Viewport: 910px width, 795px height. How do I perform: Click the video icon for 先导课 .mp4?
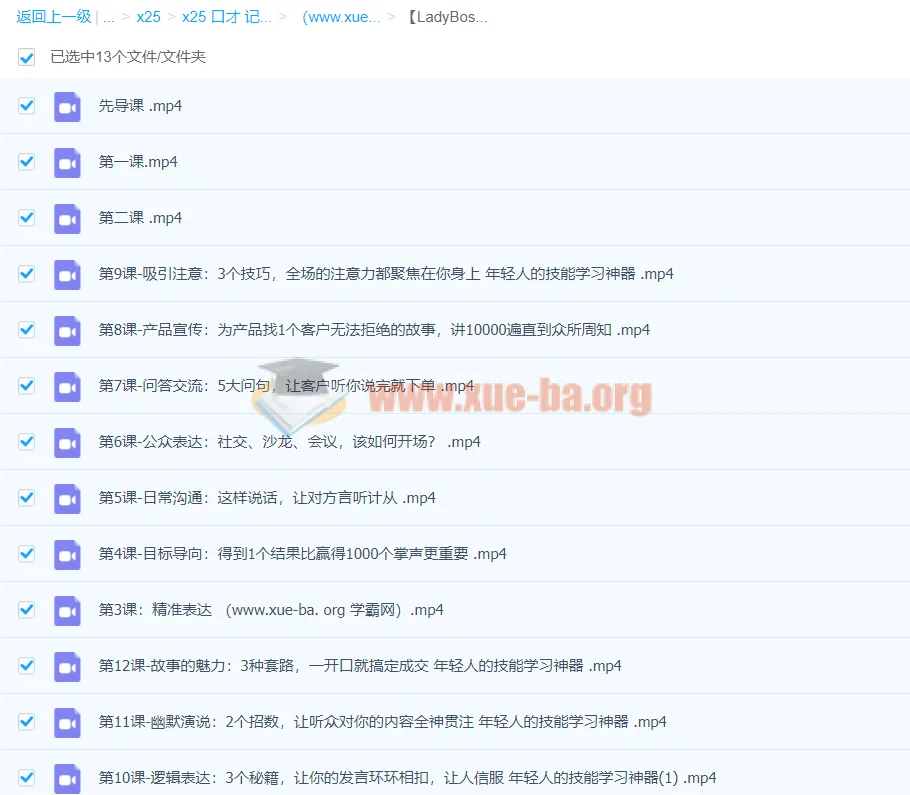(67, 106)
